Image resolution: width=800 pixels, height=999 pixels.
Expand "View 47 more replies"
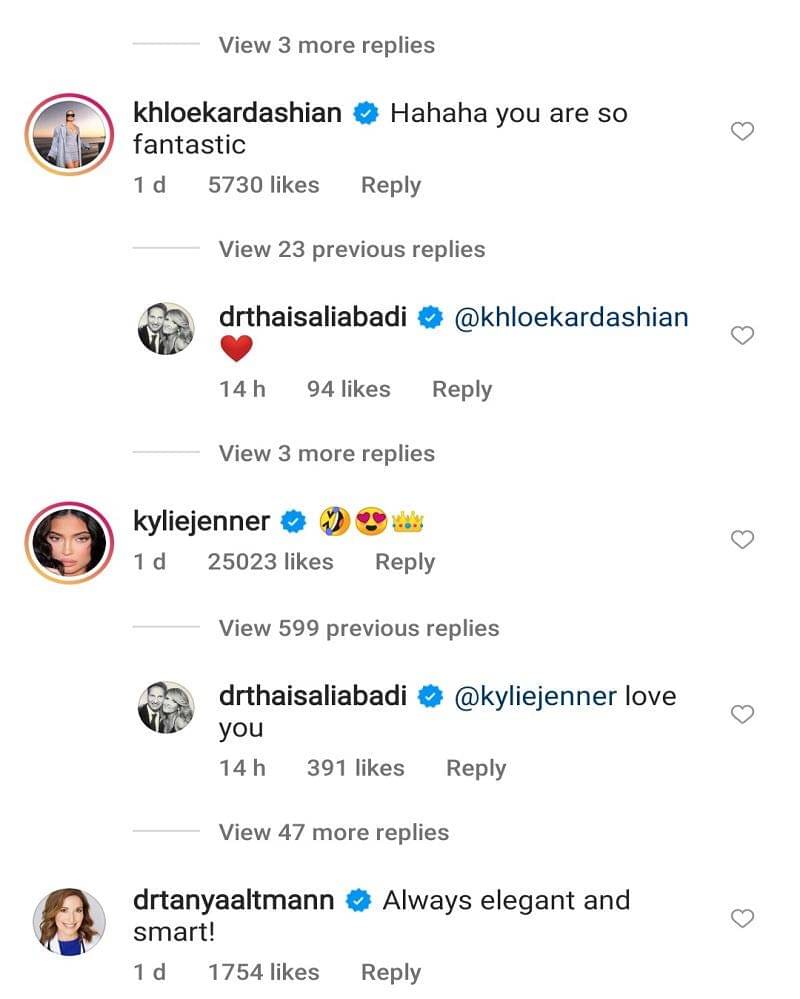(x=334, y=832)
